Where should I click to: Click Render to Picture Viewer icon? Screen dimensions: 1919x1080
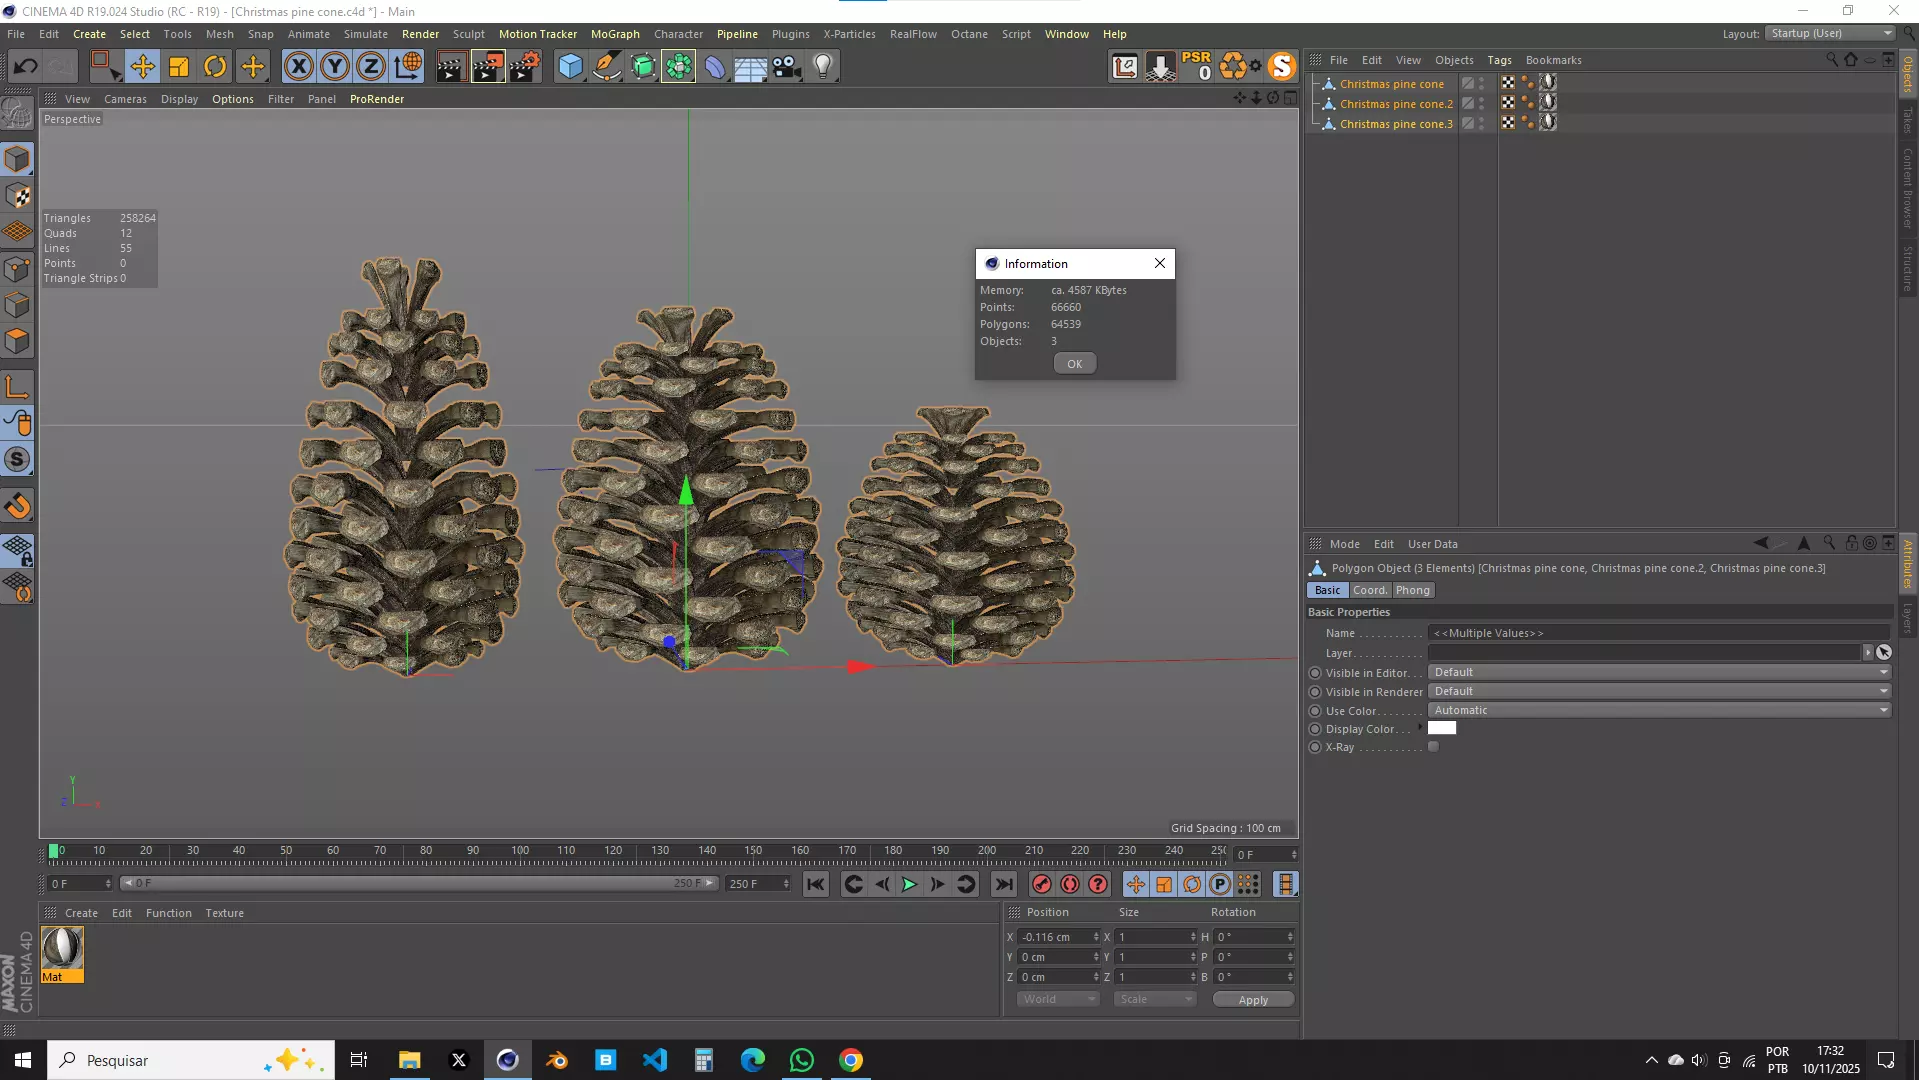488,66
